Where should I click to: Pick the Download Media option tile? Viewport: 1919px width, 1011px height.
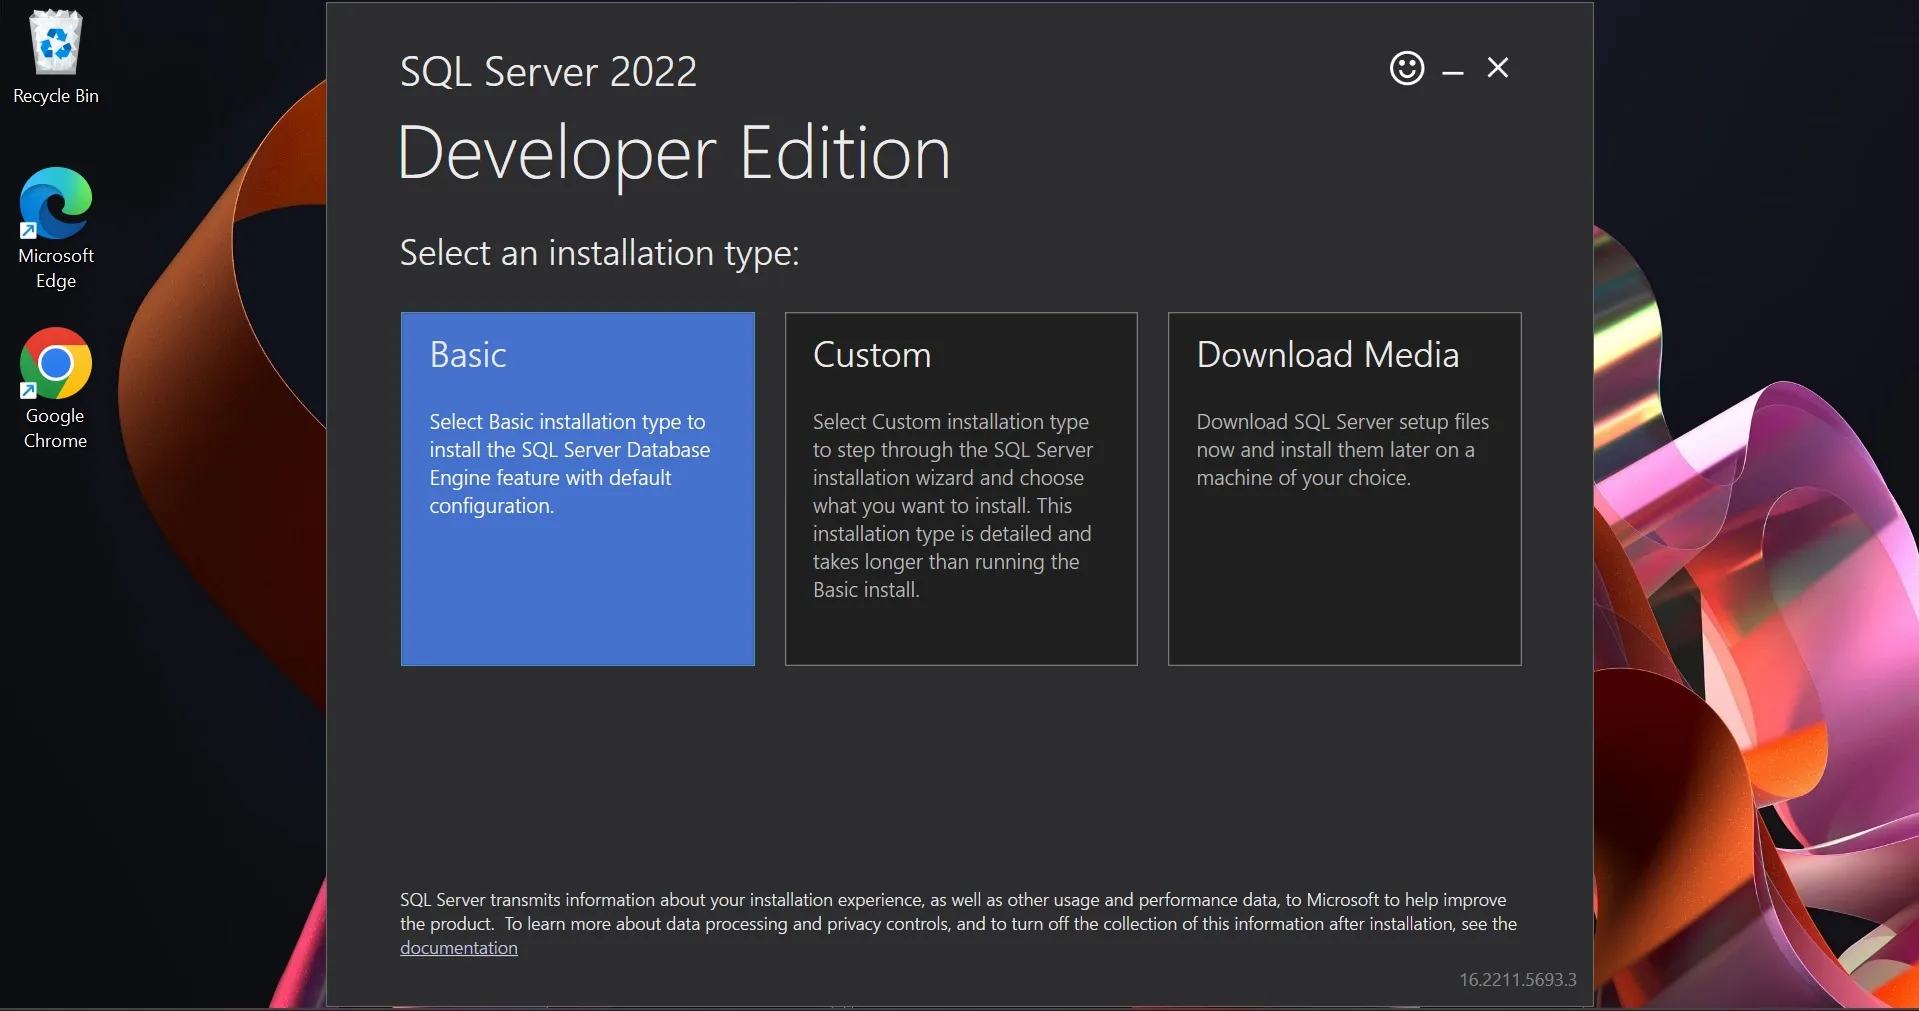(x=1345, y=489)
